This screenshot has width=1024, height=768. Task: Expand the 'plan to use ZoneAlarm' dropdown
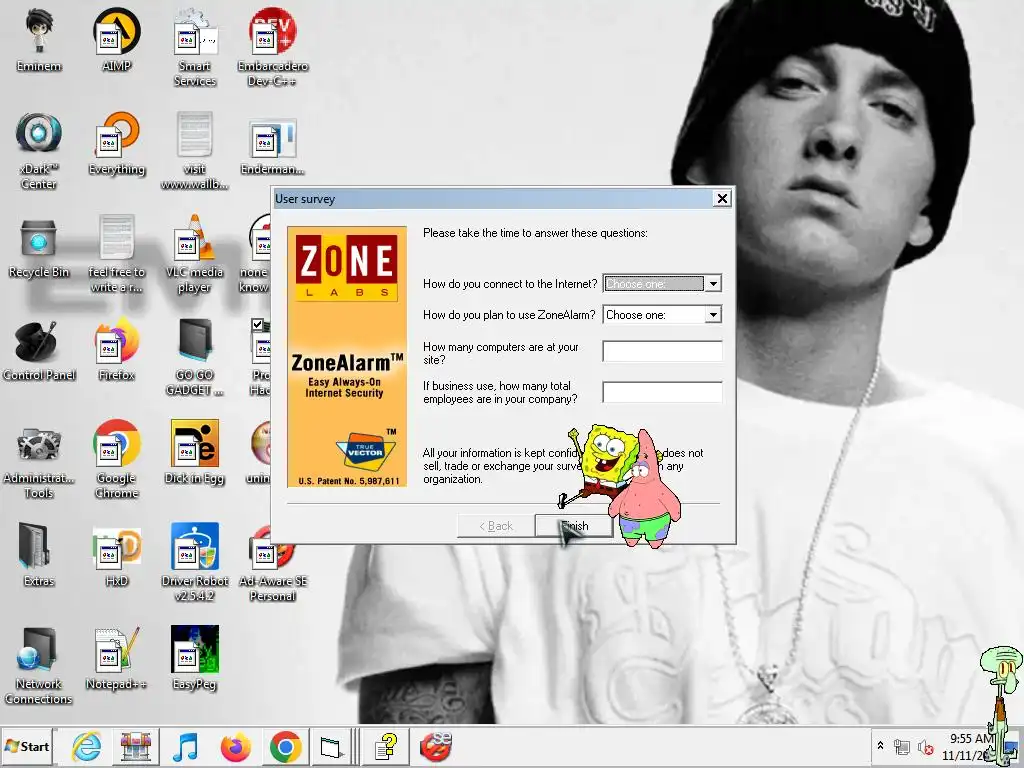click(x=713, y=315)
